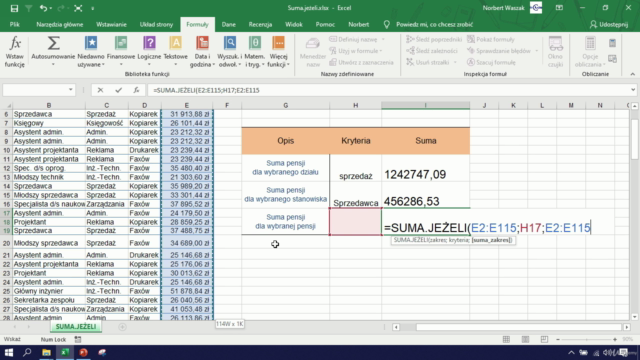Open Więcej funkcji icon

pyautogui.click(x=278, y=43)
